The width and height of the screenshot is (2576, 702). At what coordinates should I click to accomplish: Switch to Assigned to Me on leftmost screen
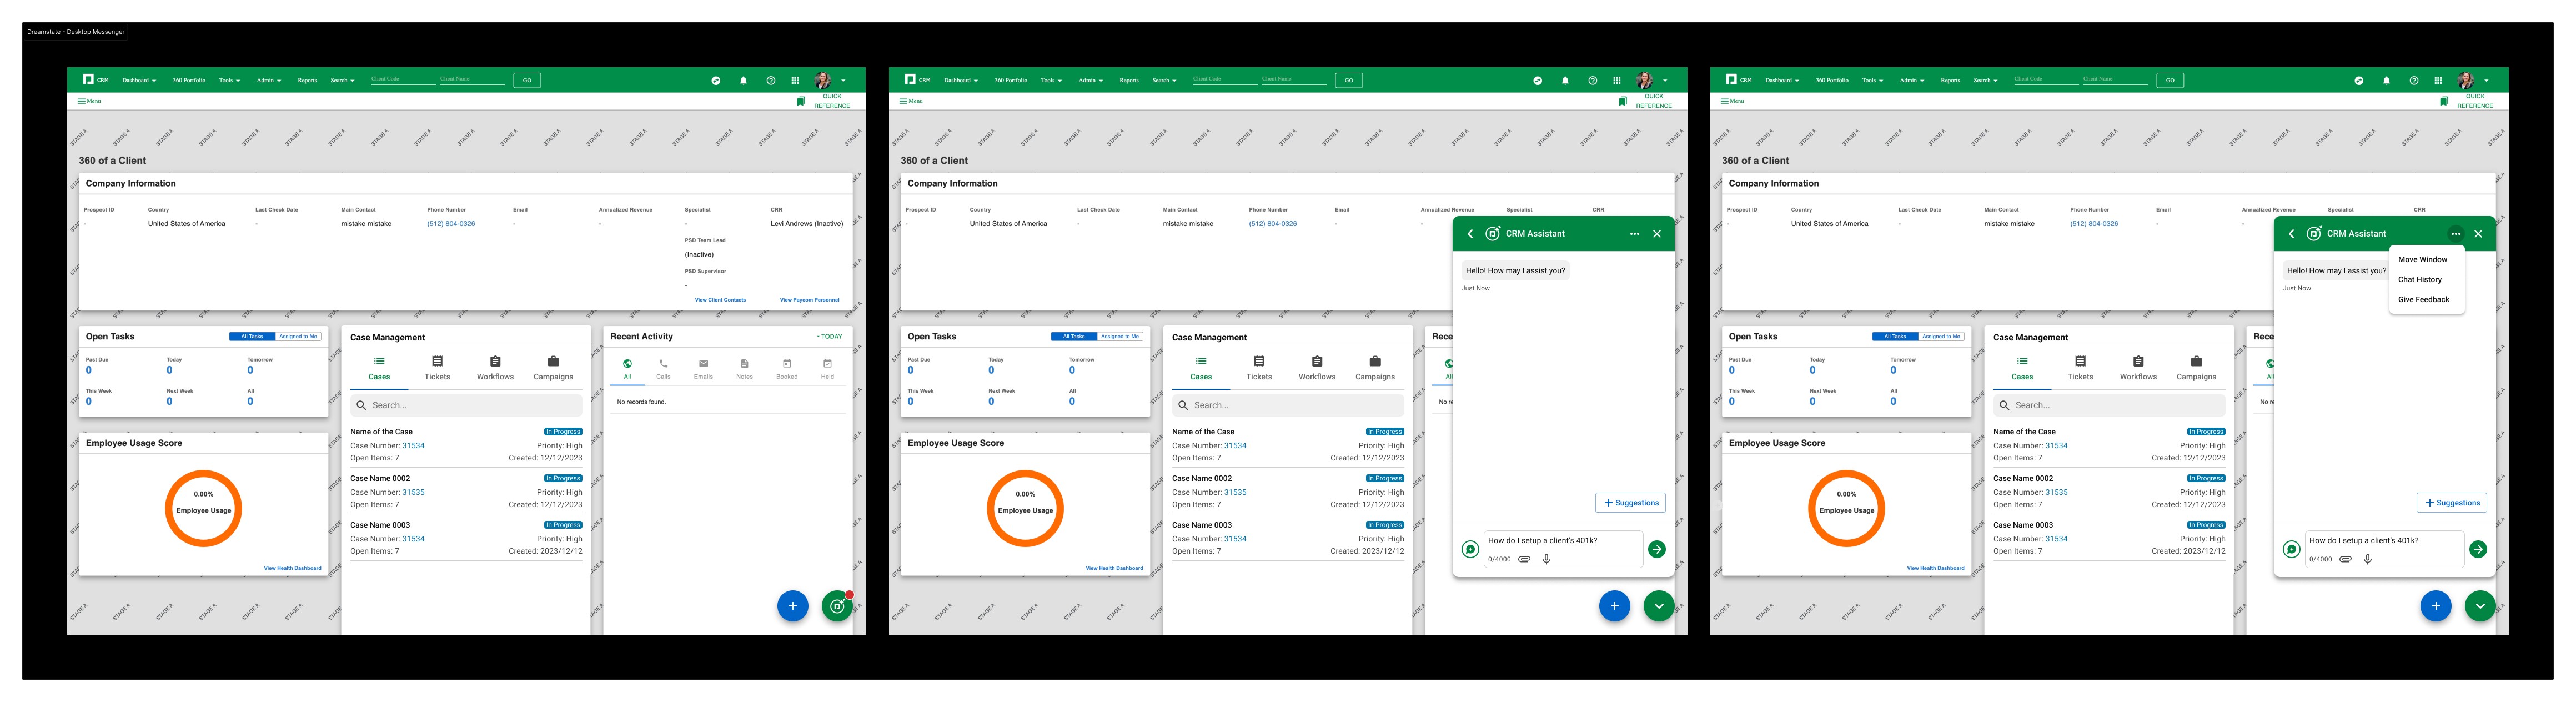(298, 337)
